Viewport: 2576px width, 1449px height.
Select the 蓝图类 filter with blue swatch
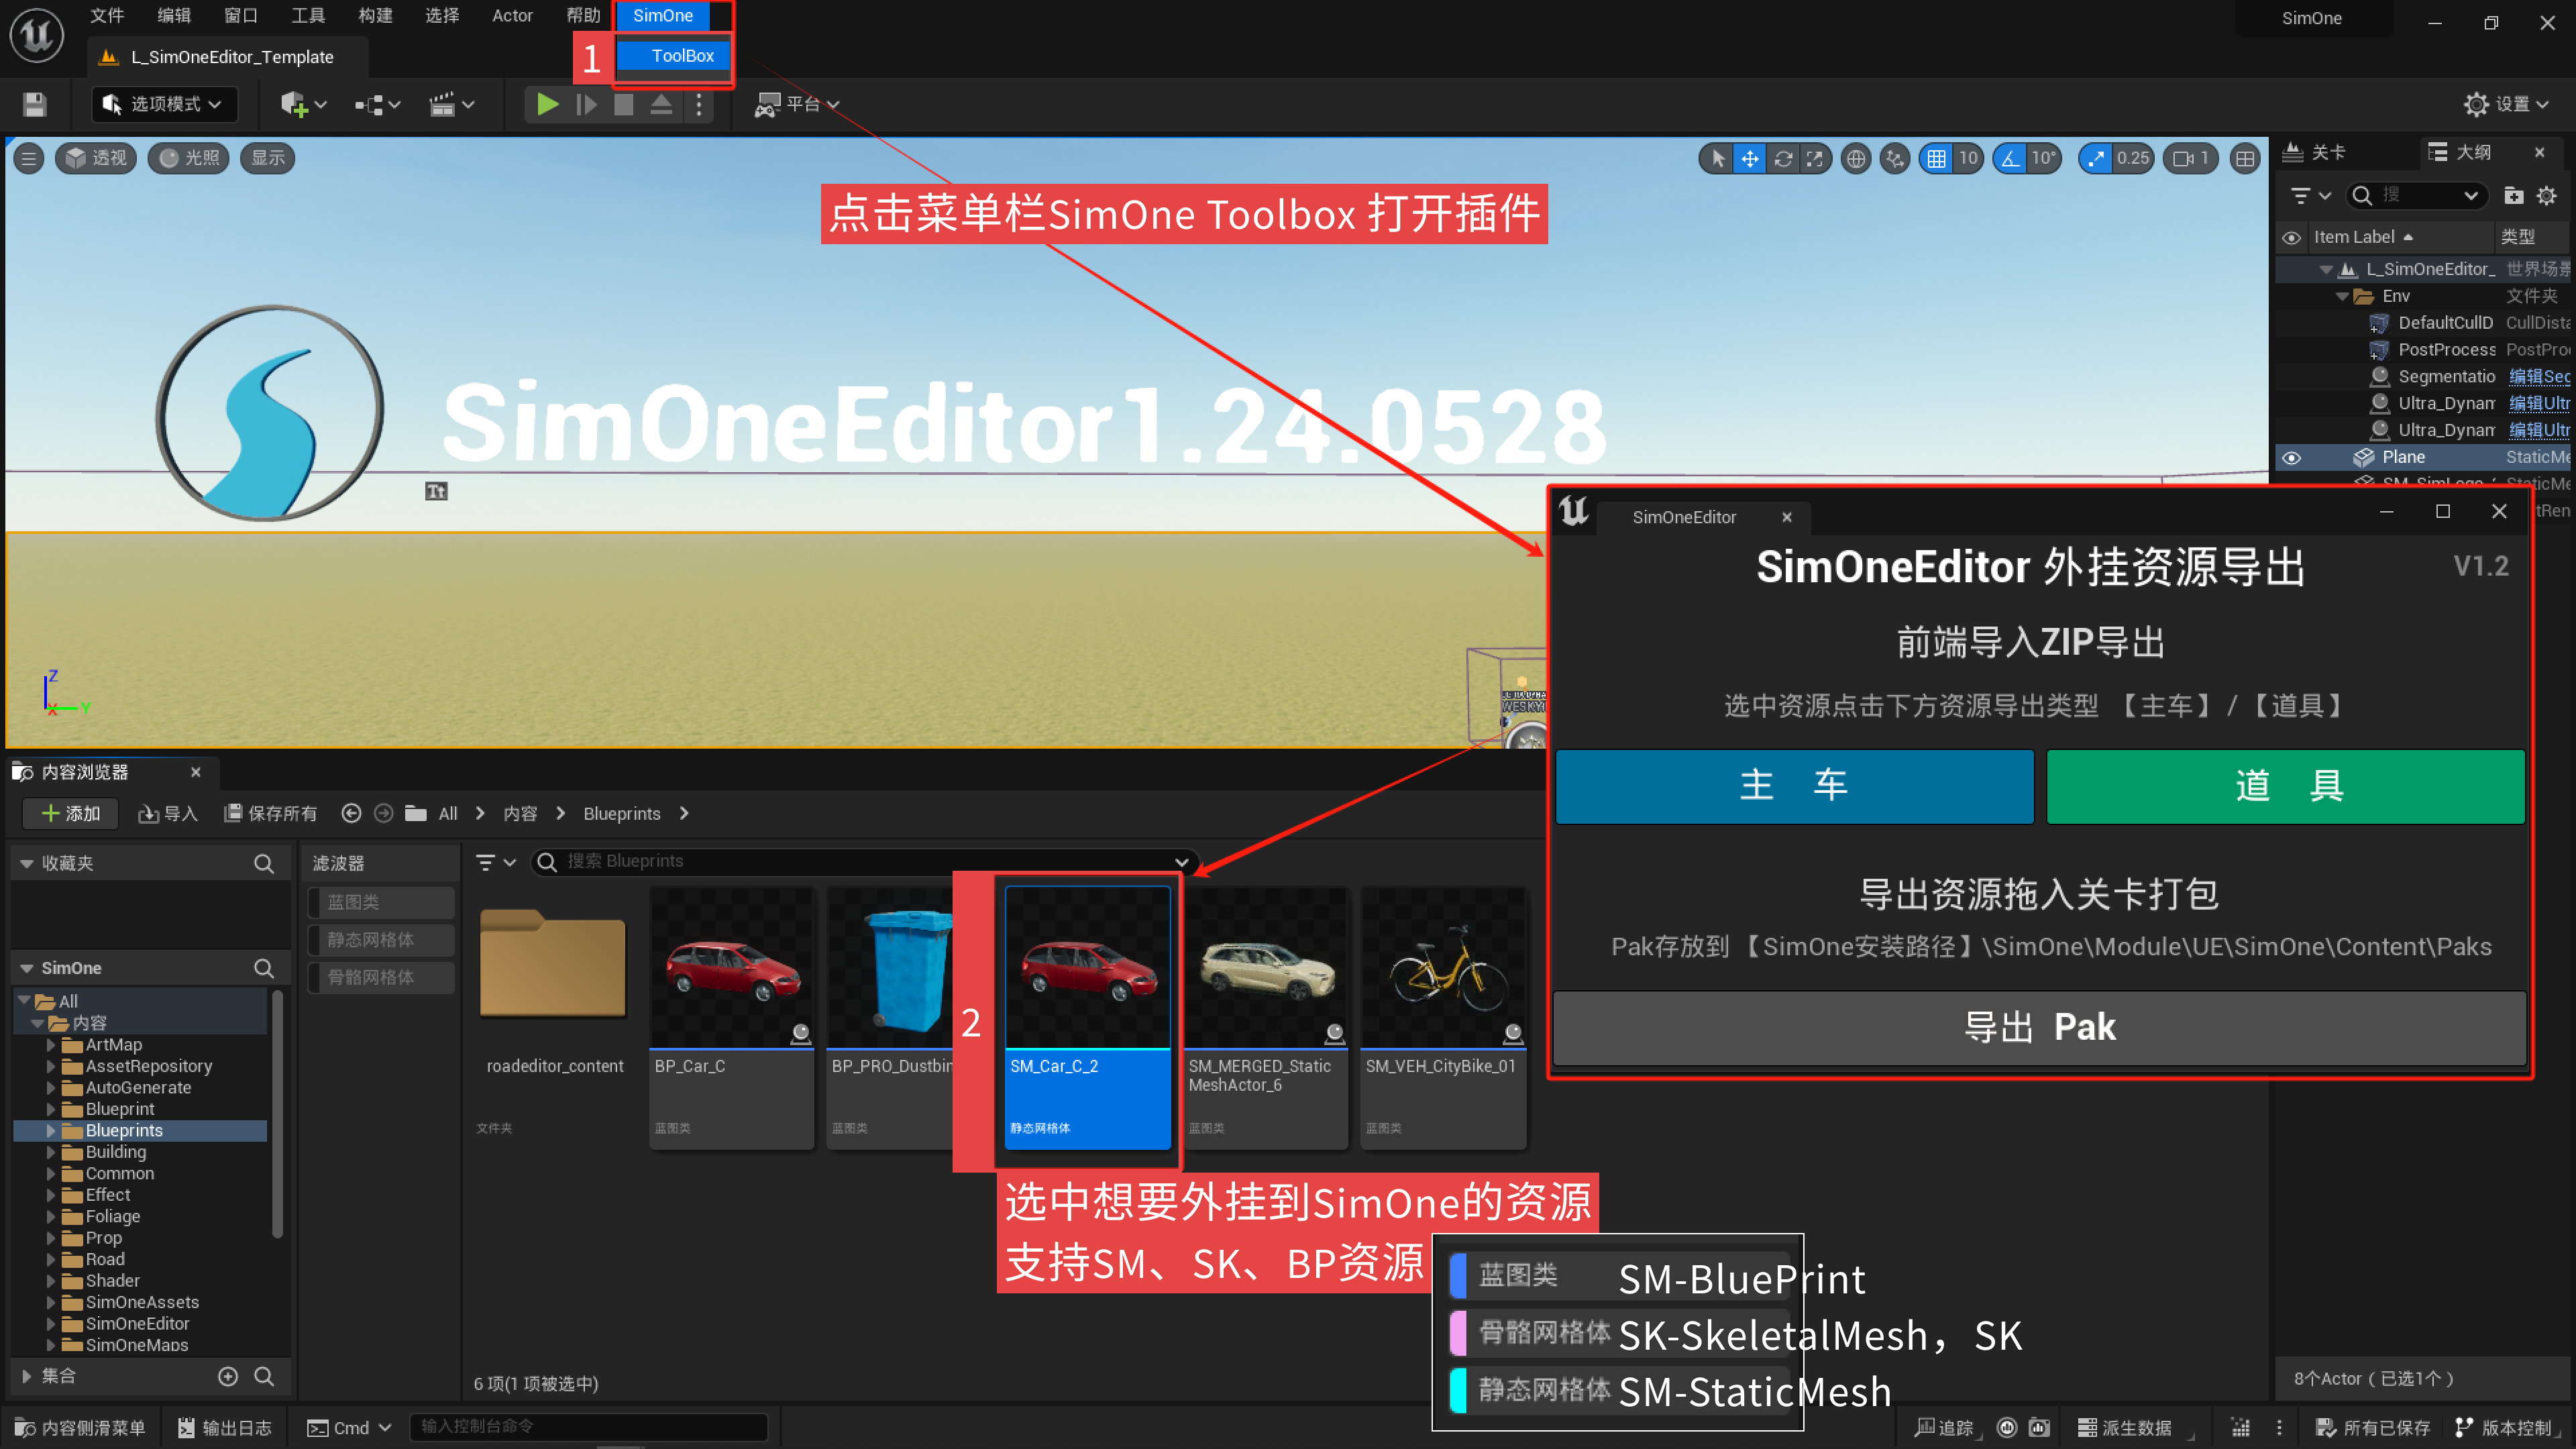click(381, 902)
